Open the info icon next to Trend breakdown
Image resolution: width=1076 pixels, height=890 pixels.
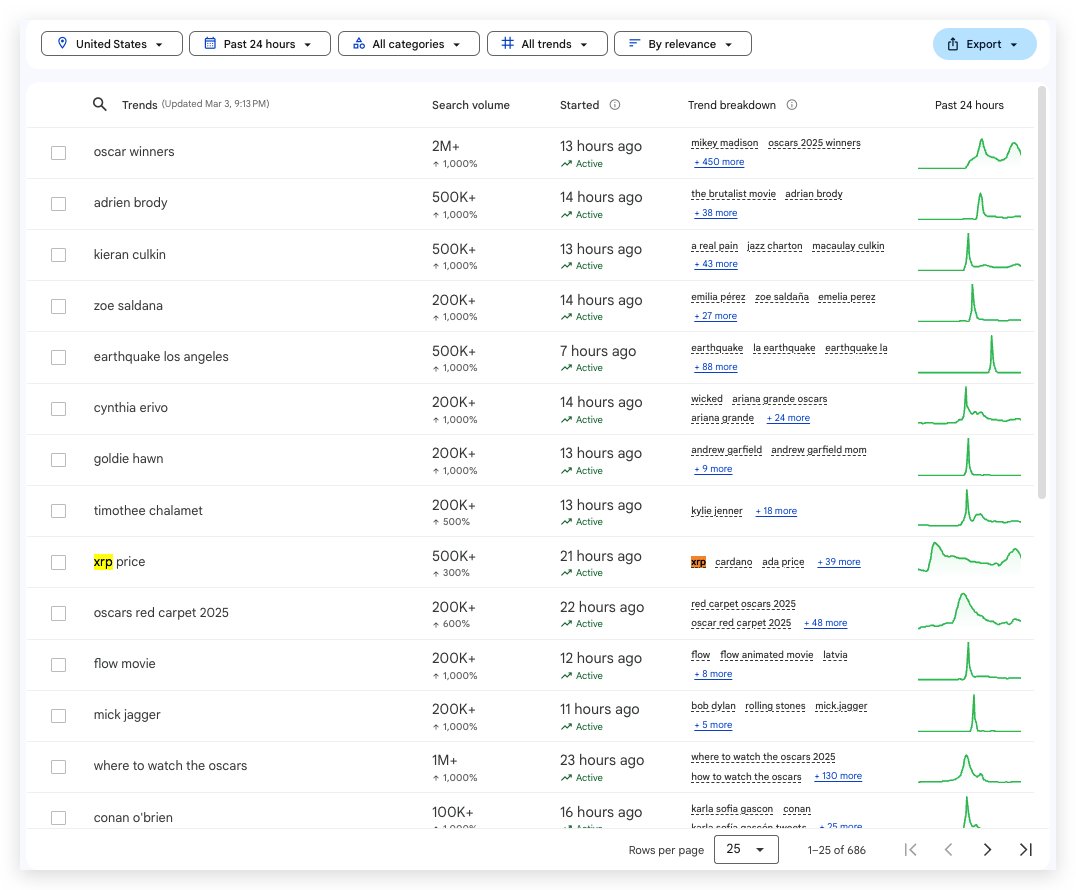tap(791, 105)
